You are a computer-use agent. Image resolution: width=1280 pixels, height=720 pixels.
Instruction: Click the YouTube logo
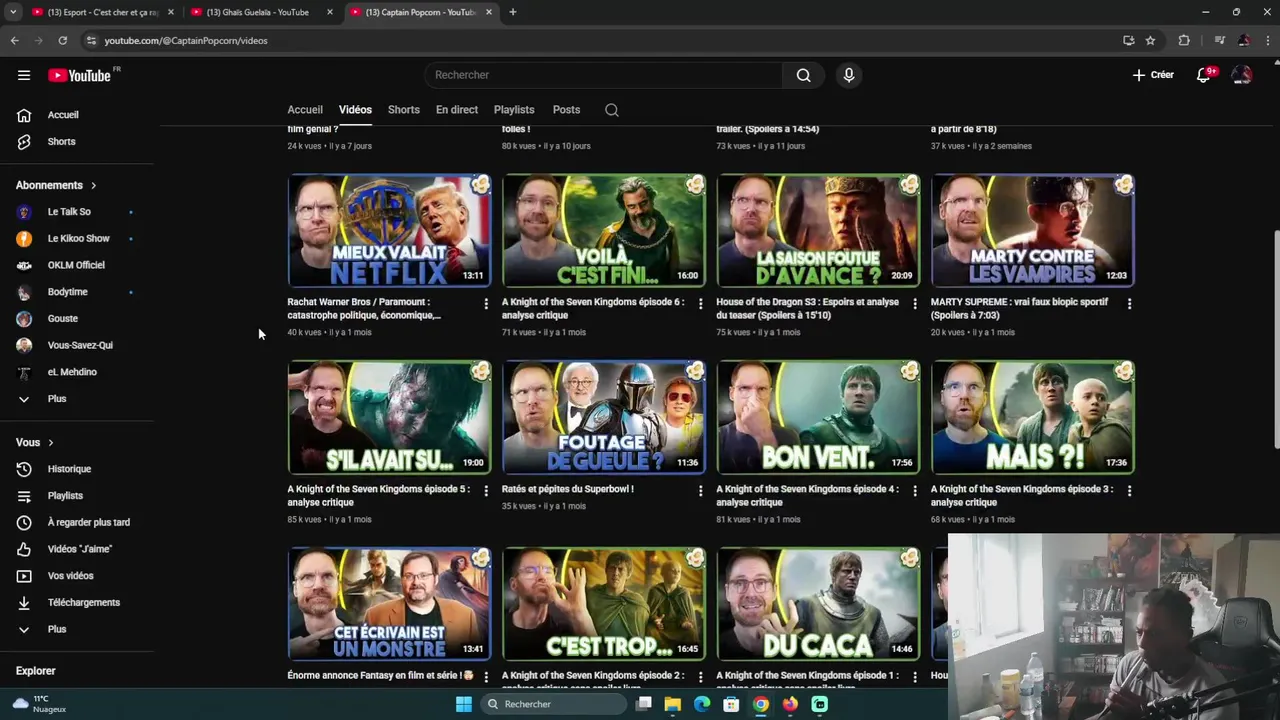pos(79,75)
